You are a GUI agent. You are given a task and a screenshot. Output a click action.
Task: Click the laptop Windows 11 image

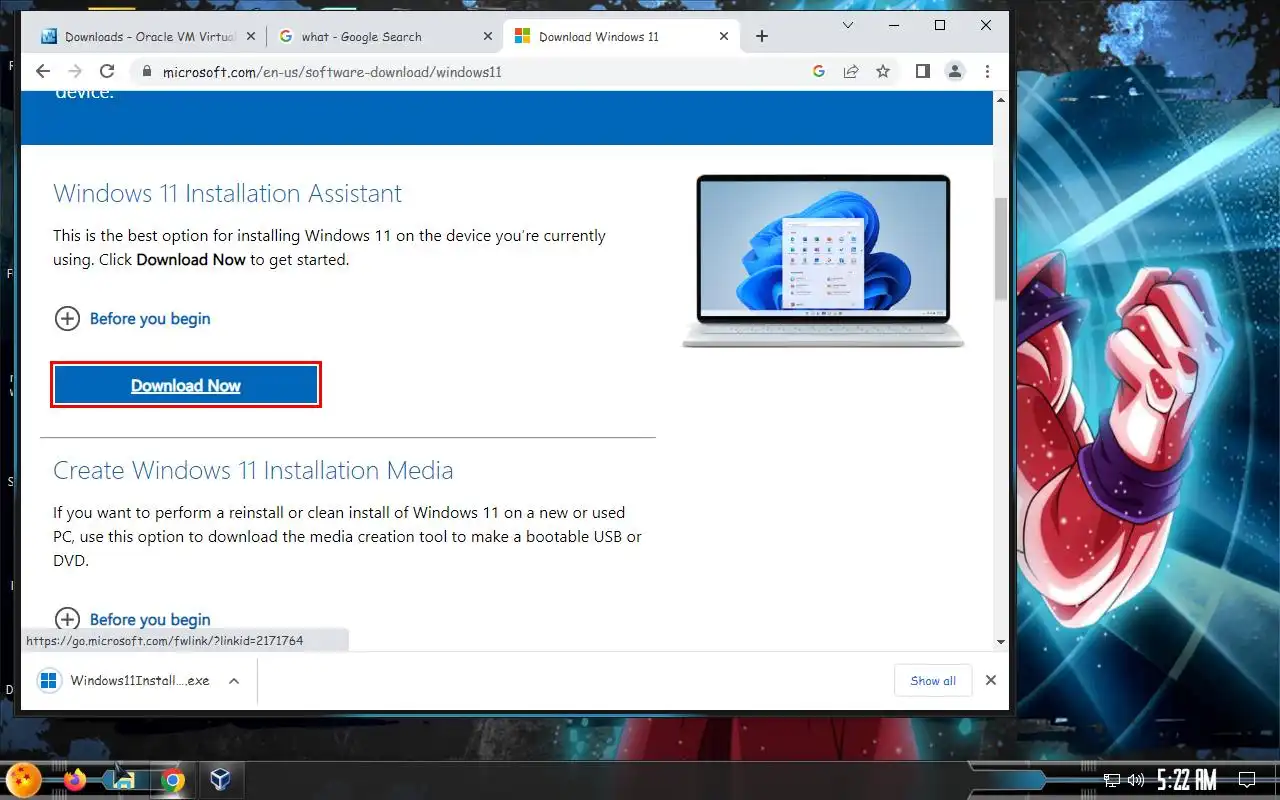823,261
